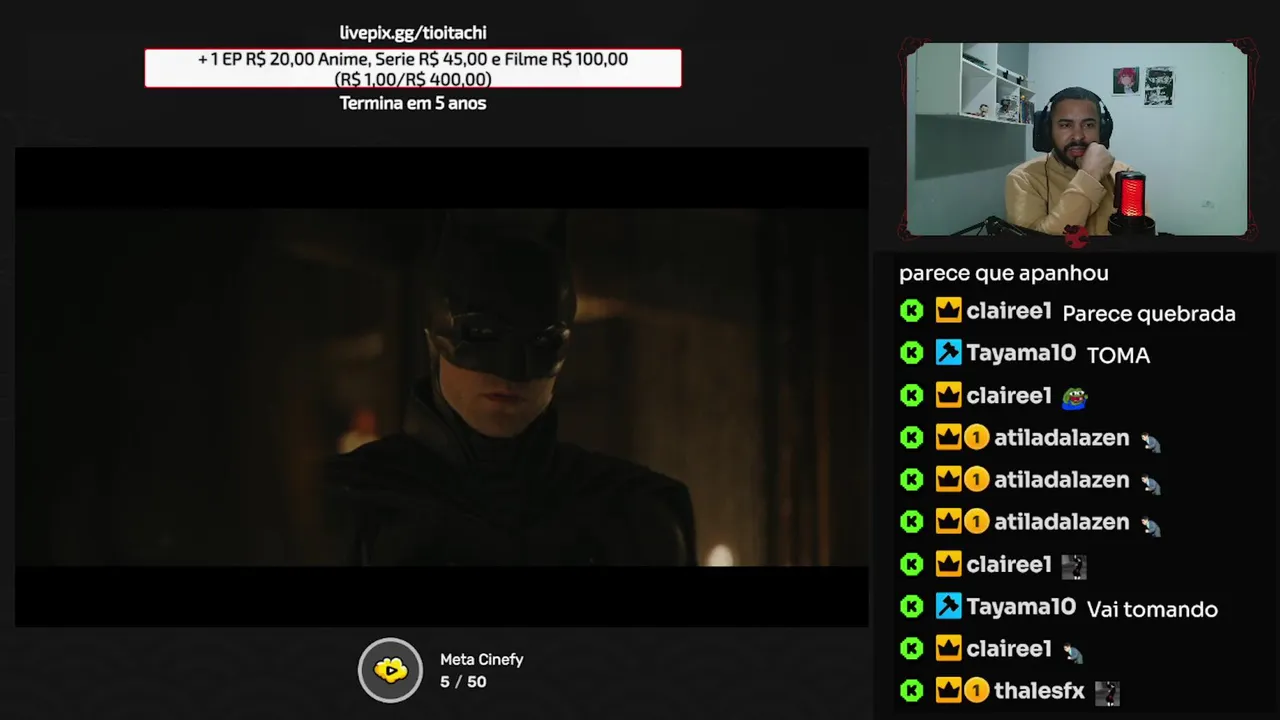Open Tayama10's name on the 'Vai tomando' message
Viewport: 1280px width, 720px height.
(x=1021, y=607)
